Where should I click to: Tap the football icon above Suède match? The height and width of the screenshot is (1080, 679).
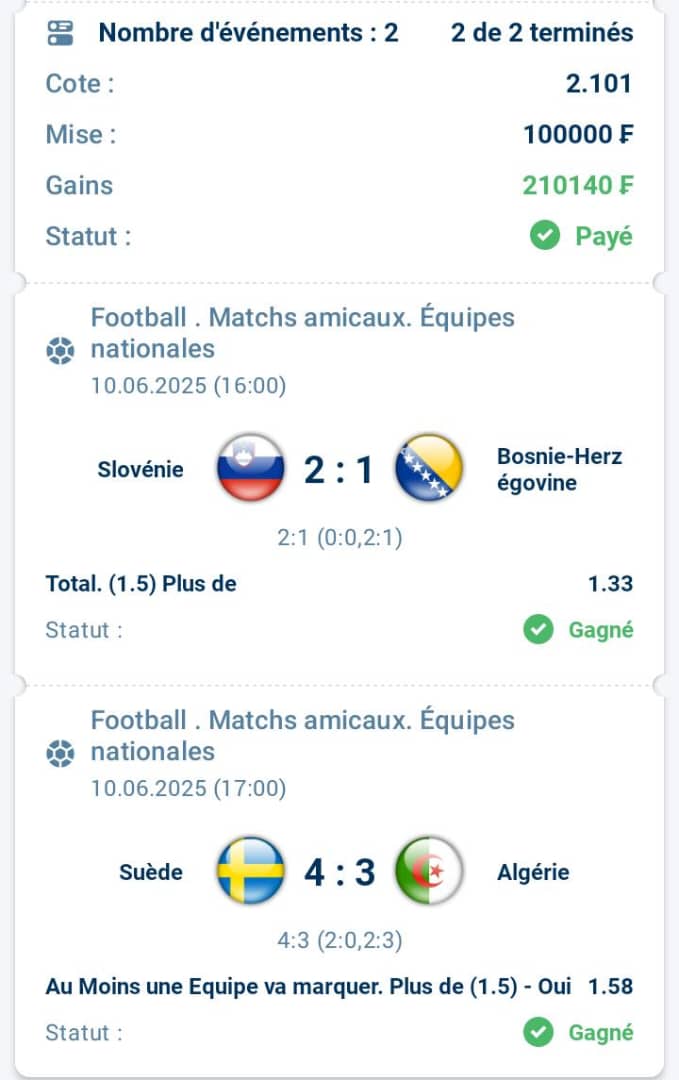point(61,754)
